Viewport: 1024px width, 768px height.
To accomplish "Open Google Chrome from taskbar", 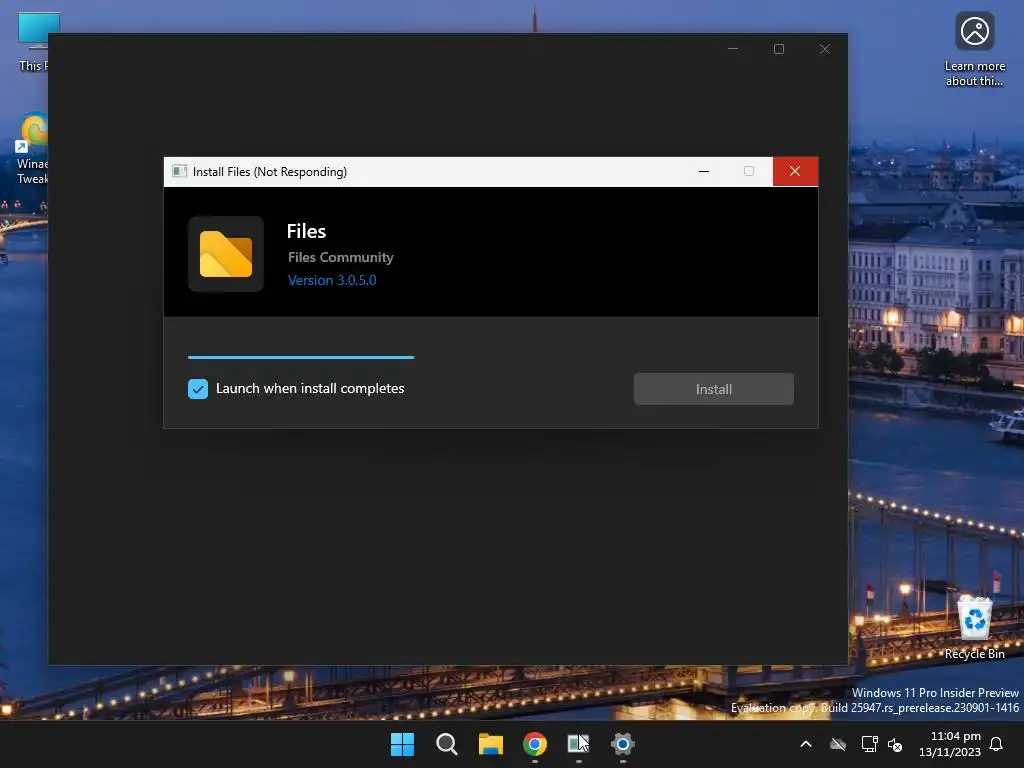I will click(534, 744).
